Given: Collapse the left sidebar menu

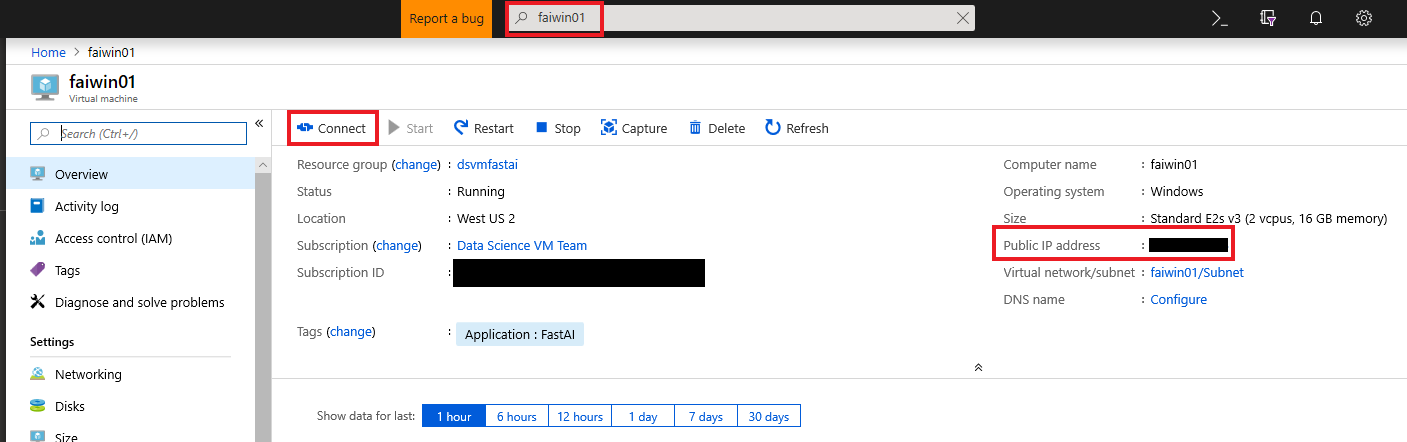Looking at the screenshot, I should 259,123.
